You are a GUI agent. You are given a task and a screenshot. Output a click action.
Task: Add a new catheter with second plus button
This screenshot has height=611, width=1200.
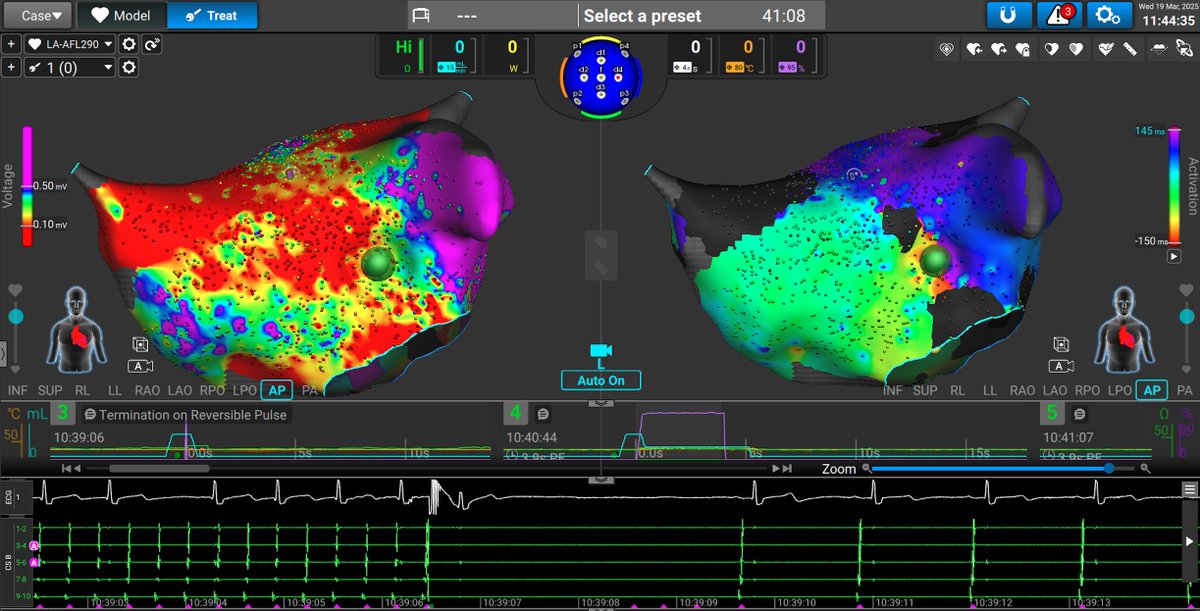10,67
